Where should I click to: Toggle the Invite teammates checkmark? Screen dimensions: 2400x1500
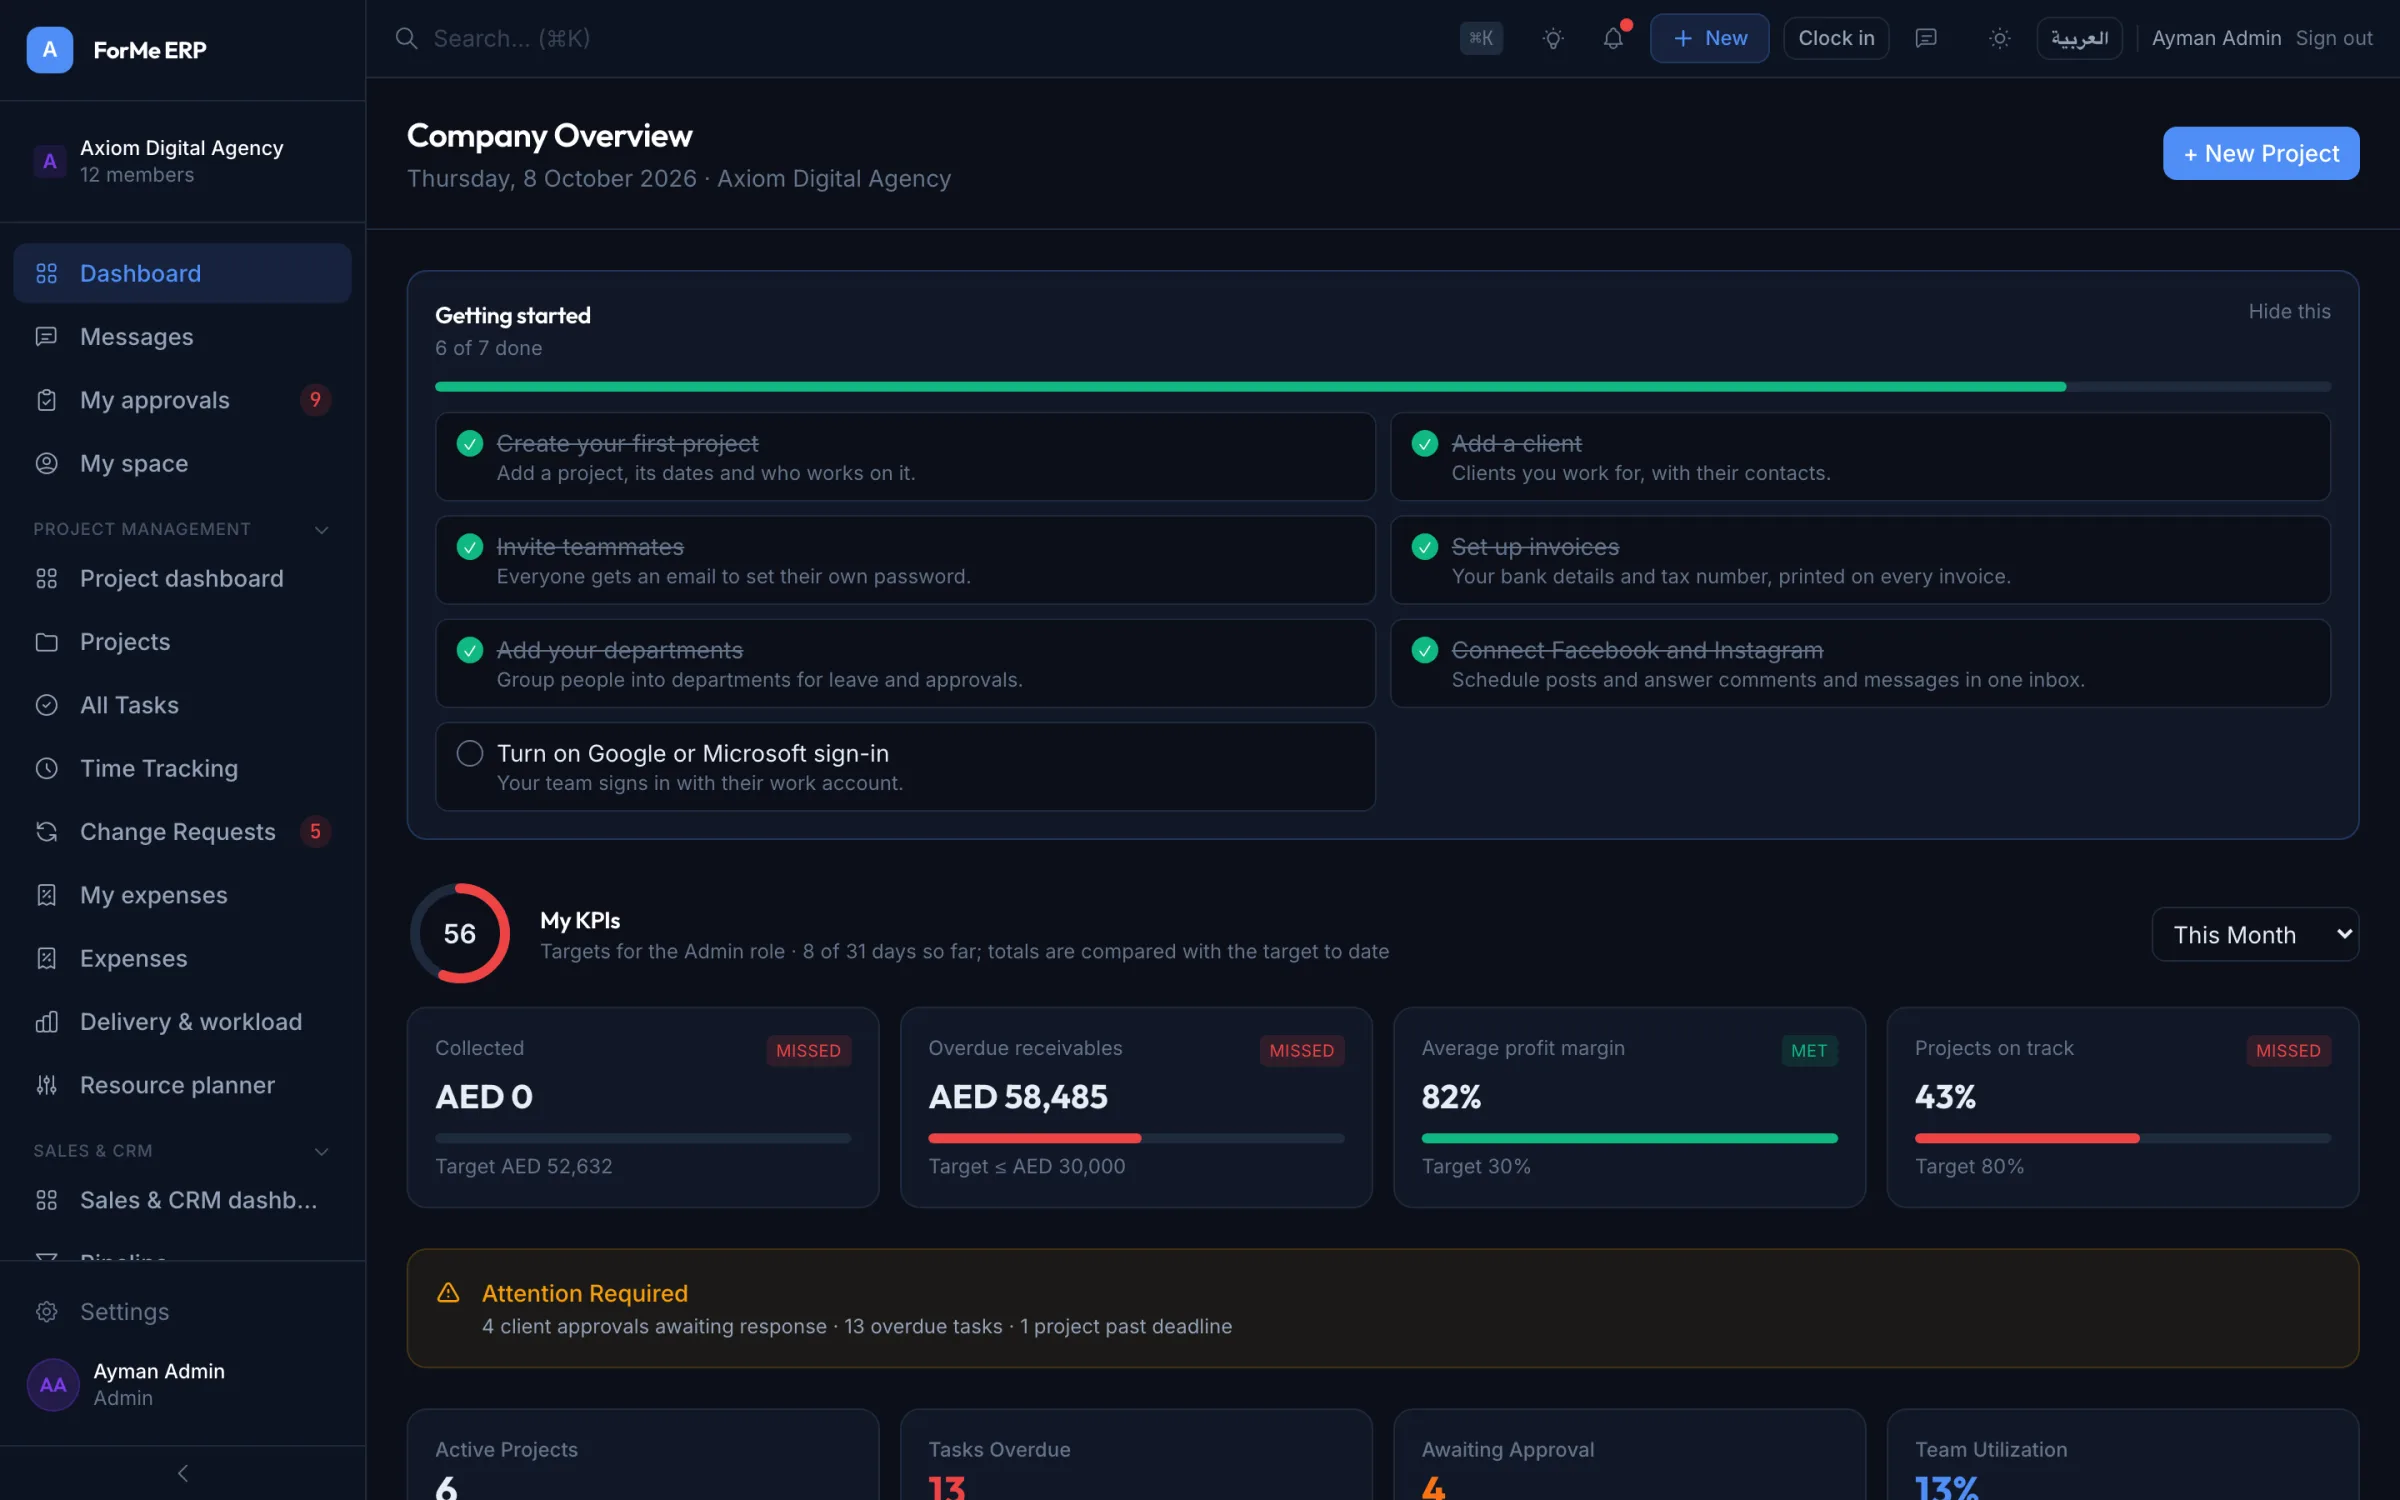point(470,547)
